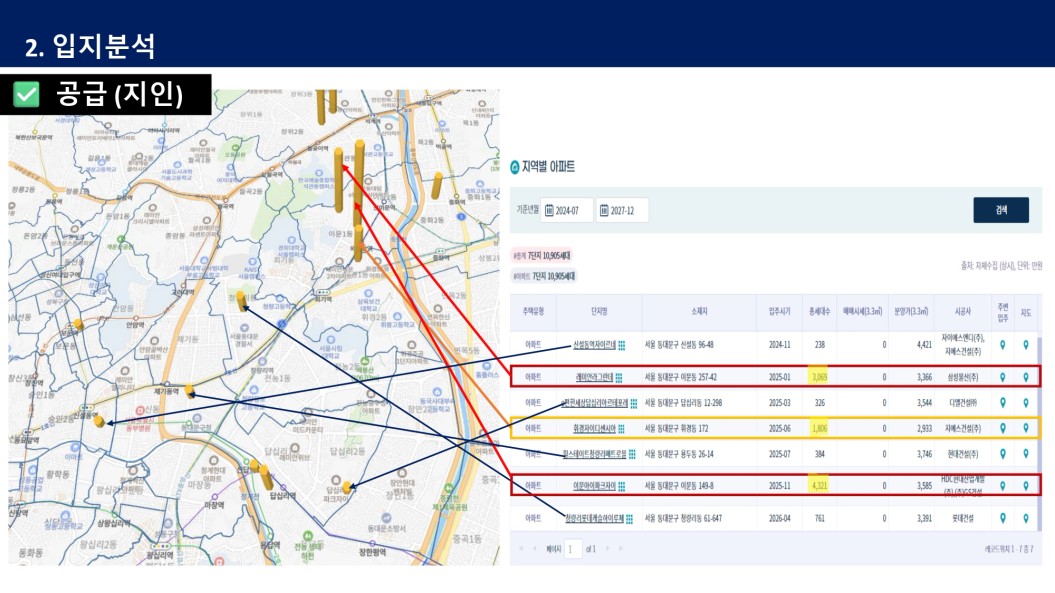
Task: Open the 청량리롯데캐슬하이루체 complex link
Action: pos(595,519)
